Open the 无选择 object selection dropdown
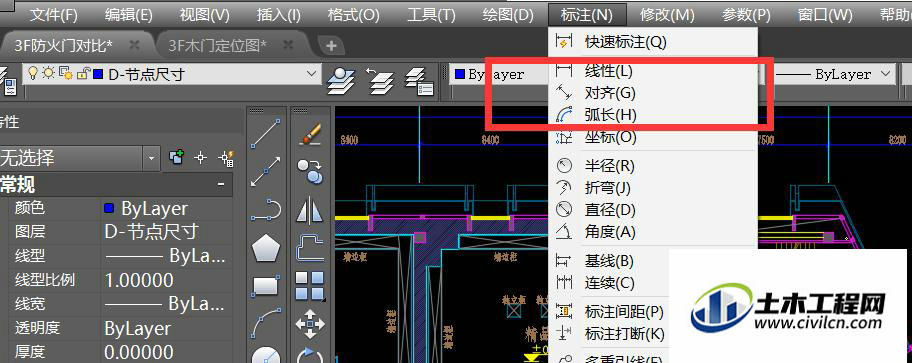Screen dimensions: 912x363 151,158
